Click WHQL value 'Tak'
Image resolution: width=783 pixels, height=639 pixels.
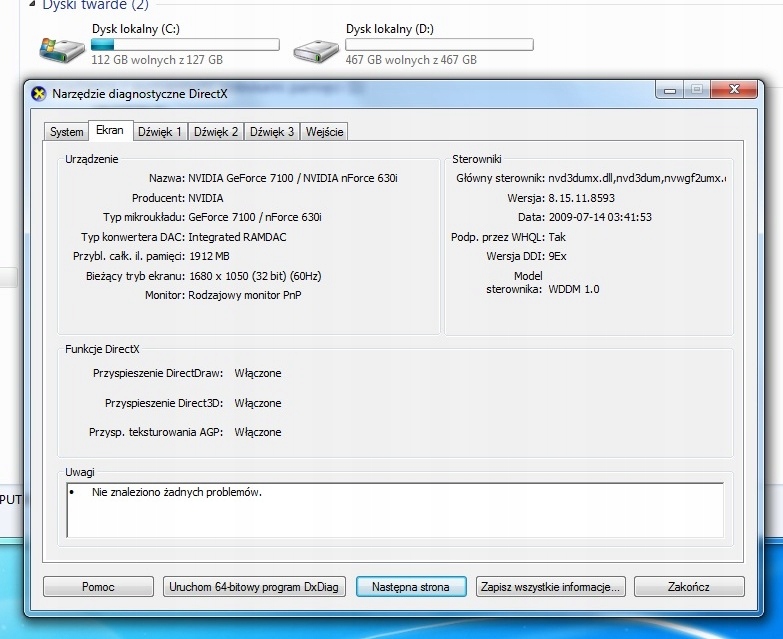click(557, 237)
